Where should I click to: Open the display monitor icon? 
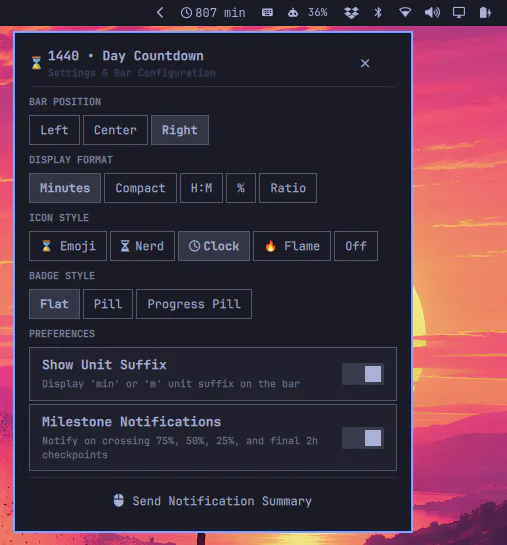[x=459, y=13]
